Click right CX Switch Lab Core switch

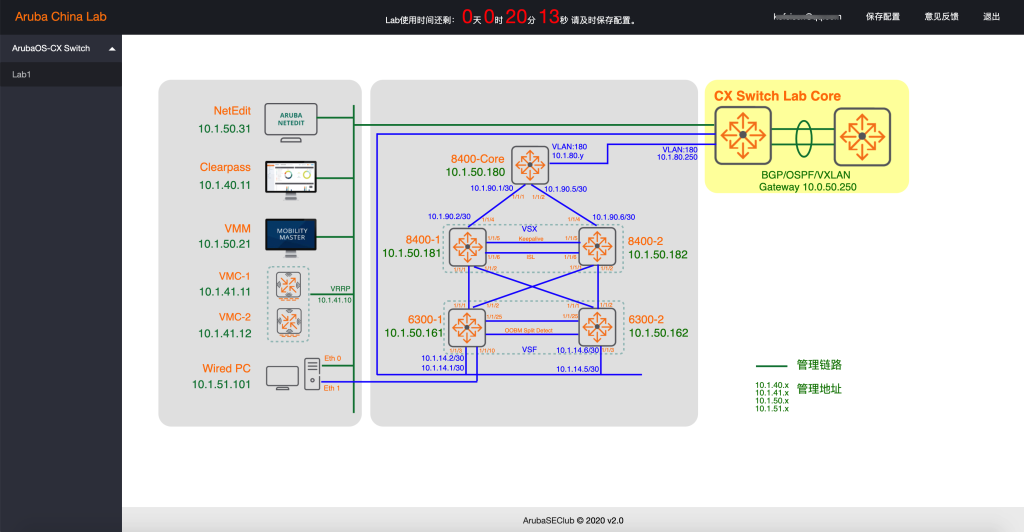click(x=864, y=134)
